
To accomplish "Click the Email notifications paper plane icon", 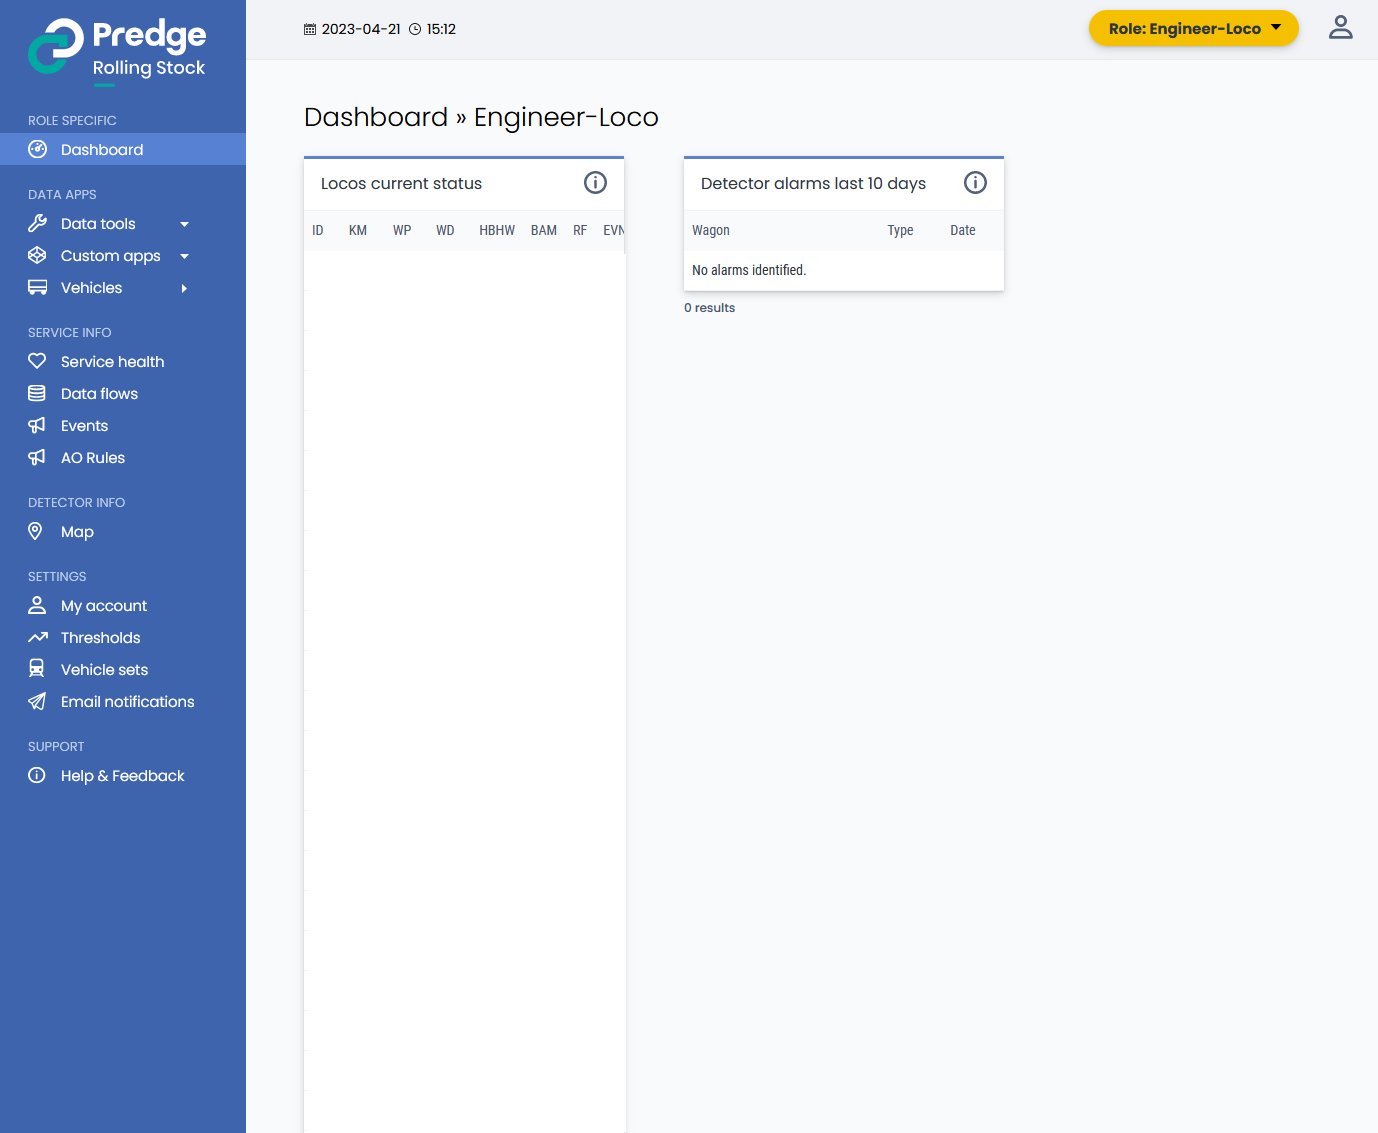I will point(37,701).
